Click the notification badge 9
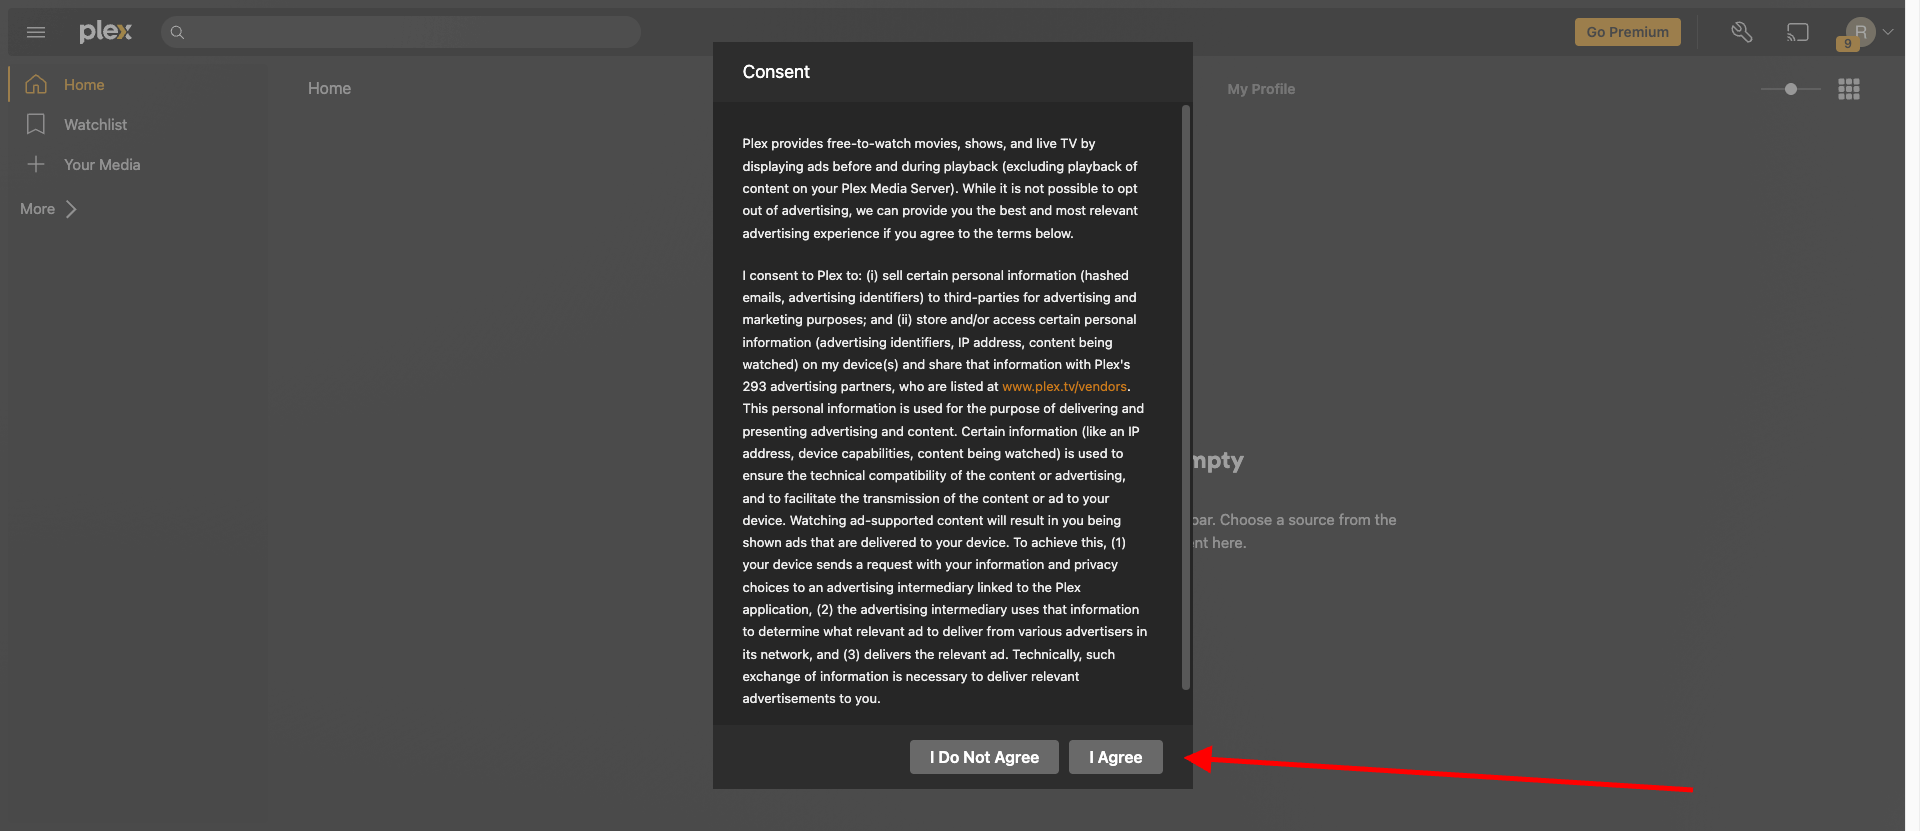Screen dimensions: 1920x831 pos(1847,43)
